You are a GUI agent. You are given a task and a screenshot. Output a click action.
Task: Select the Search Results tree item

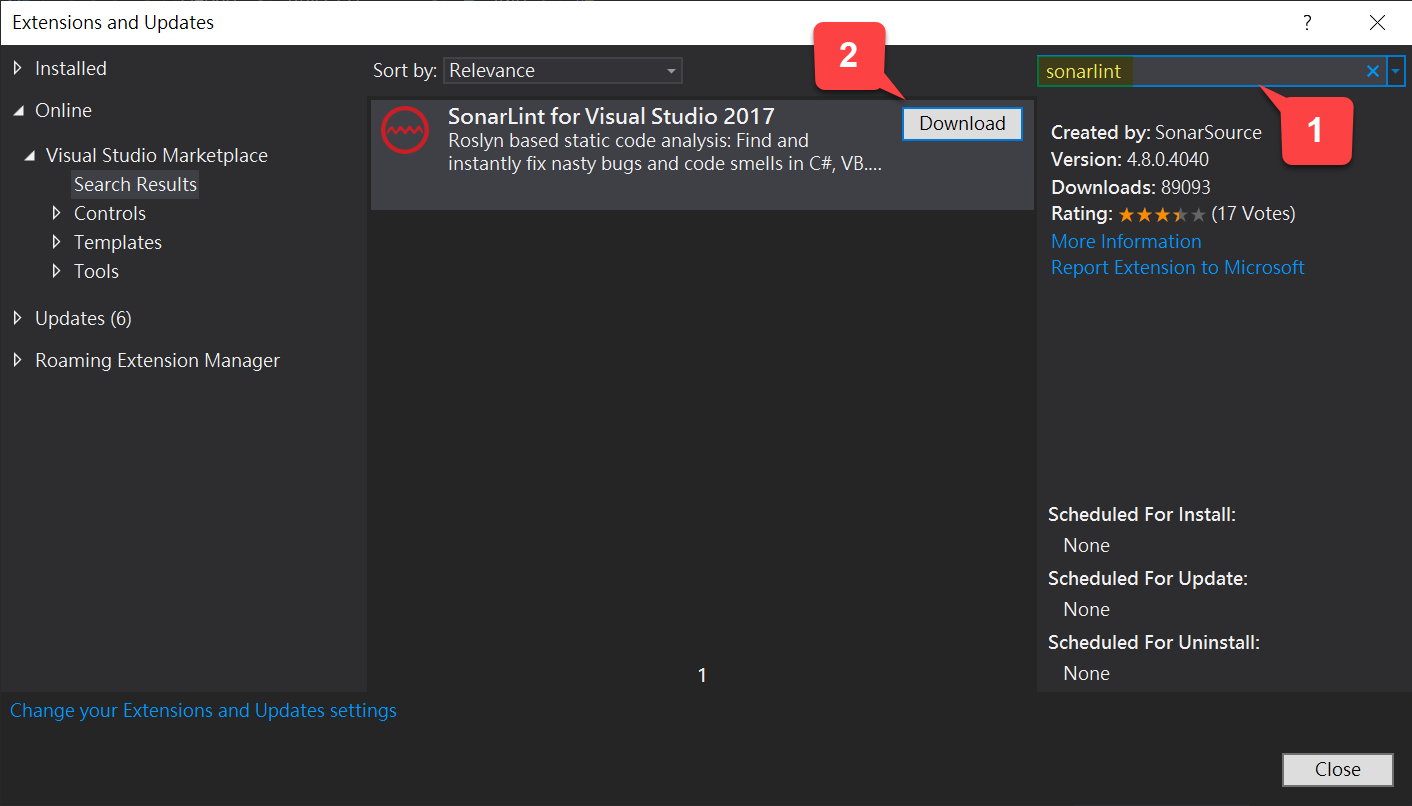click(134, 184)
